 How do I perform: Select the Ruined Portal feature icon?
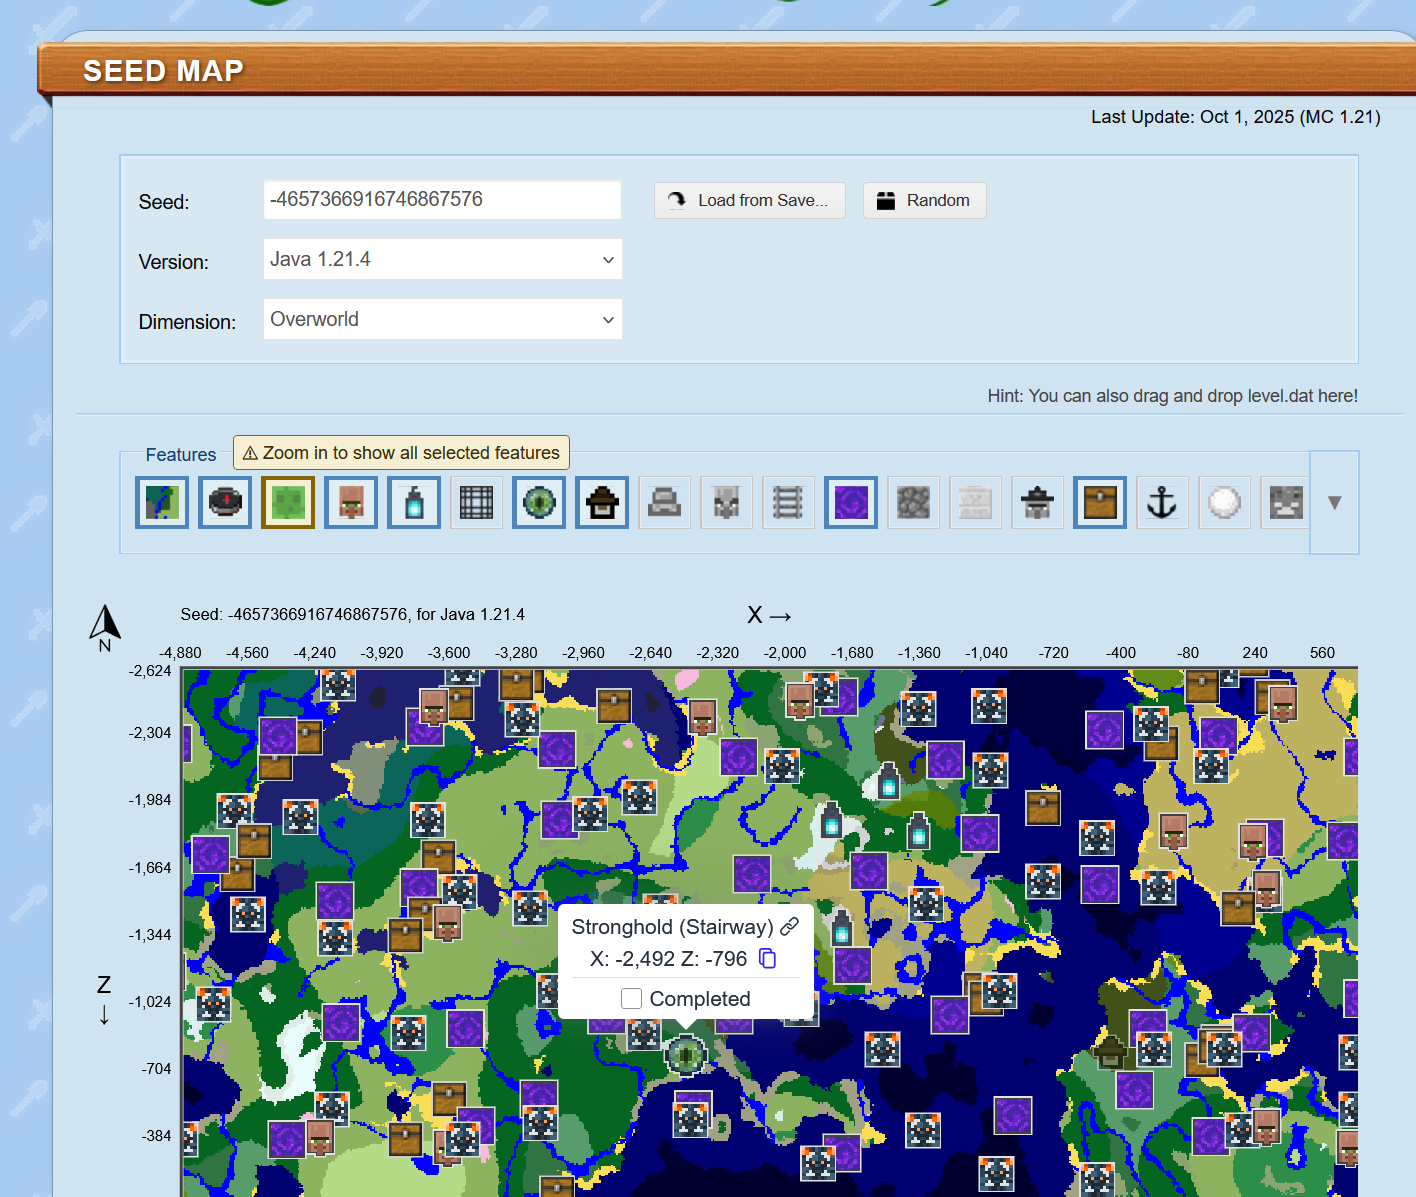pyautogui.click(x=851, y=502)
